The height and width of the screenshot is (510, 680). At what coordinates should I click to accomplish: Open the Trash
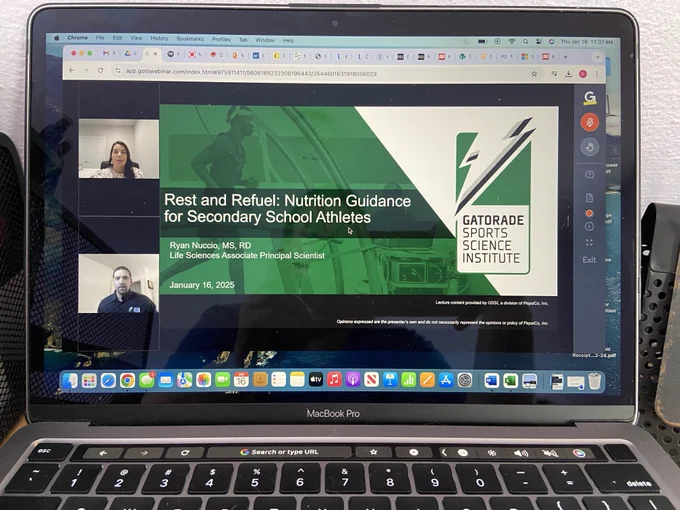[x=595, y=381]
